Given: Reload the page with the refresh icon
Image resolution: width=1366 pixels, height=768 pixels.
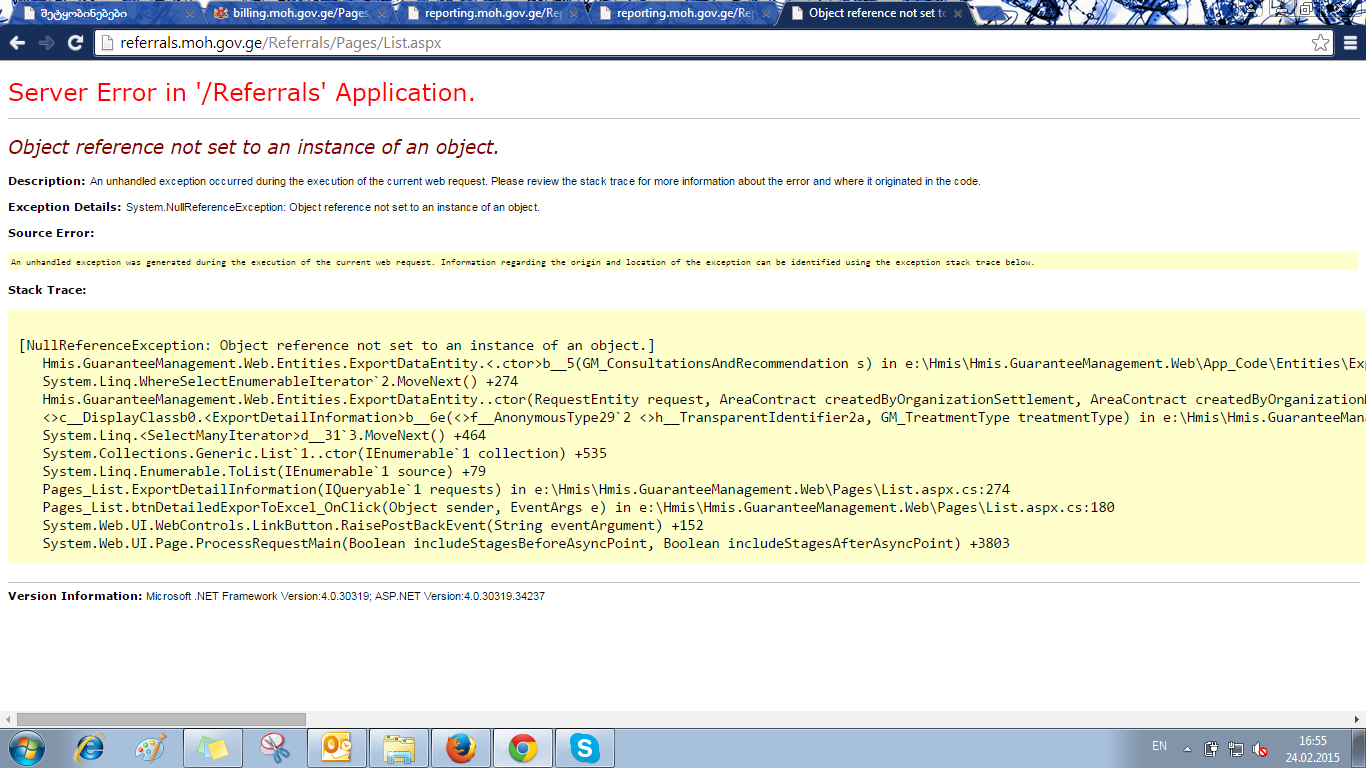Looking at the screenshot, I should (x=75, y=43).
